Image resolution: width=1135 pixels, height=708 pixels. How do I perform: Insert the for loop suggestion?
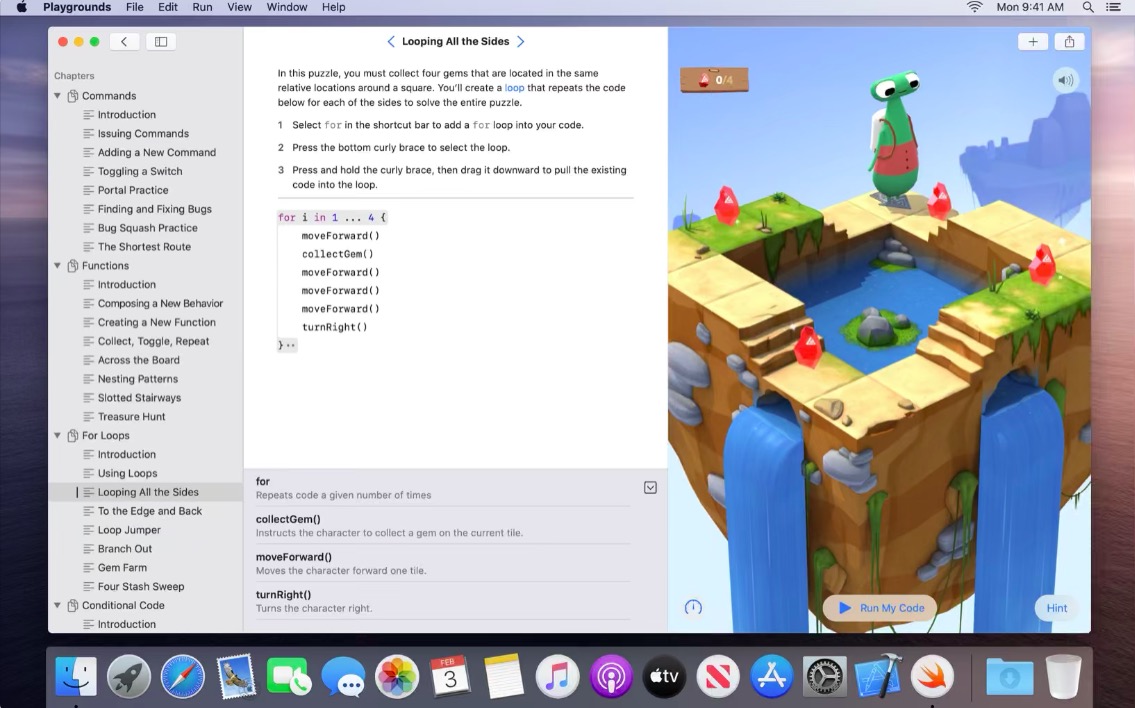pos(442,487)
